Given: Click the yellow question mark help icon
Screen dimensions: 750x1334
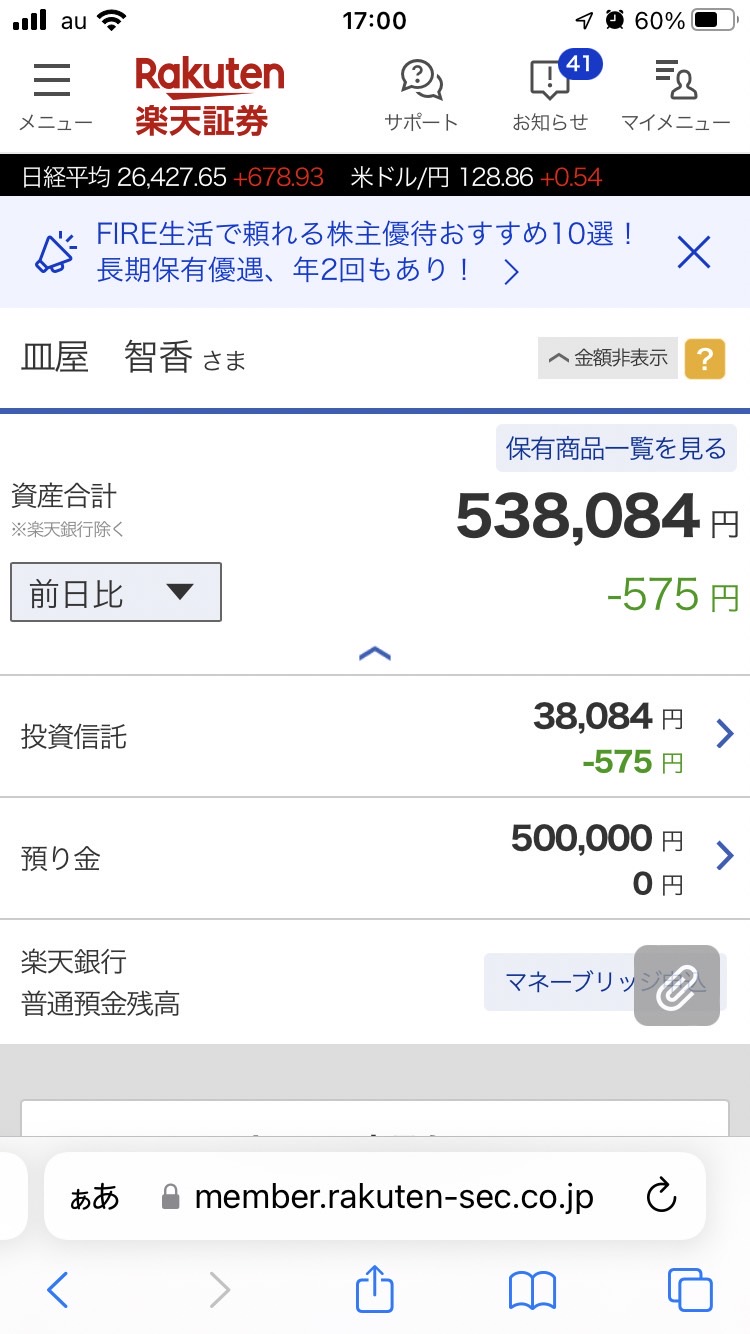Looking at the screenshot, I should pyautogui.click(x=705, y=358).
